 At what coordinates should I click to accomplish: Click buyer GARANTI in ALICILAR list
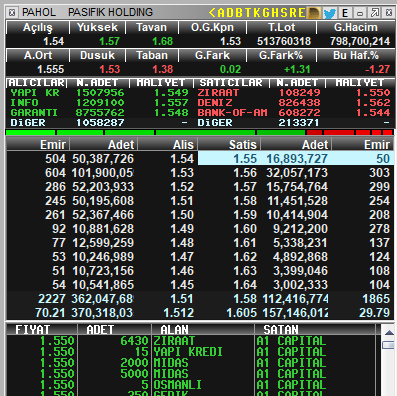[x=34, y=113]
